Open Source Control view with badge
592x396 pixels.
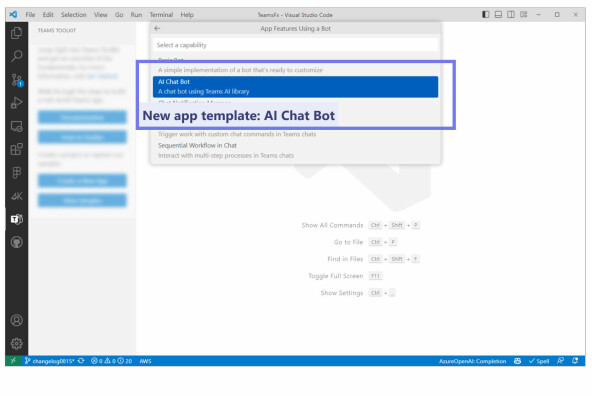(x=17, y=80)
